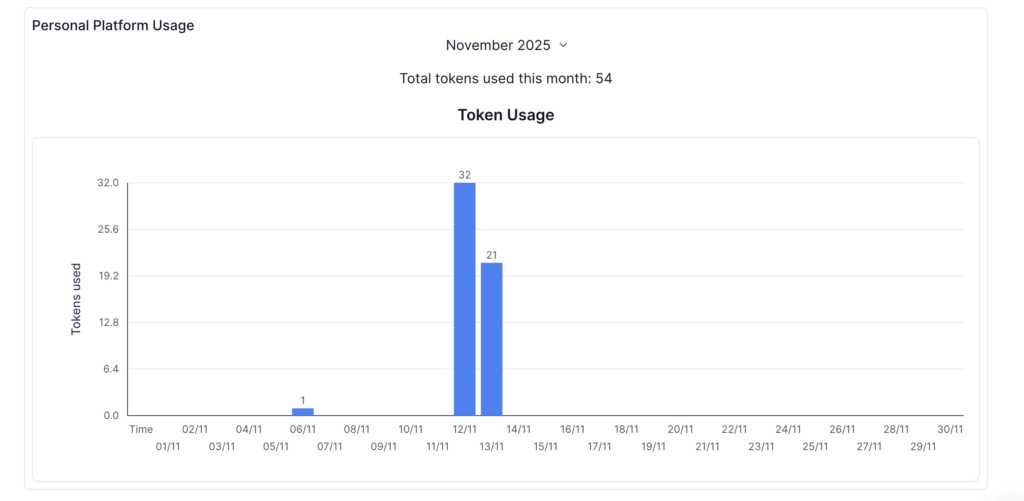Screen dimensions: 1024x501
Task: Click the 25/11 date tick label
Action: tap(815, 446)
